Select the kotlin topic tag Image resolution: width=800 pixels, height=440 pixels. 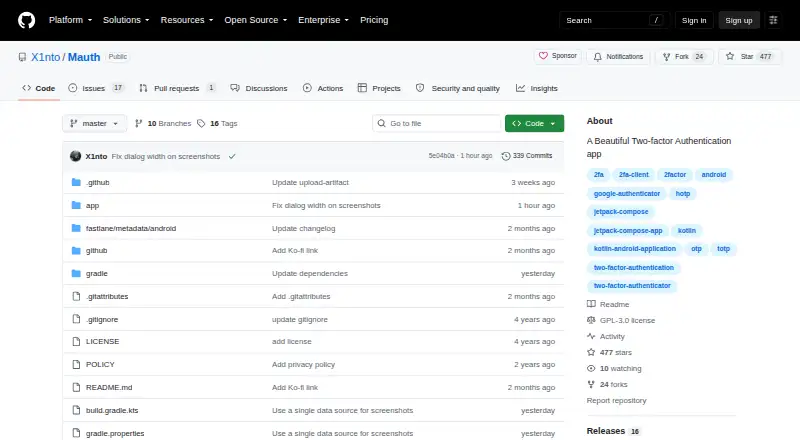tap(686, 231)
